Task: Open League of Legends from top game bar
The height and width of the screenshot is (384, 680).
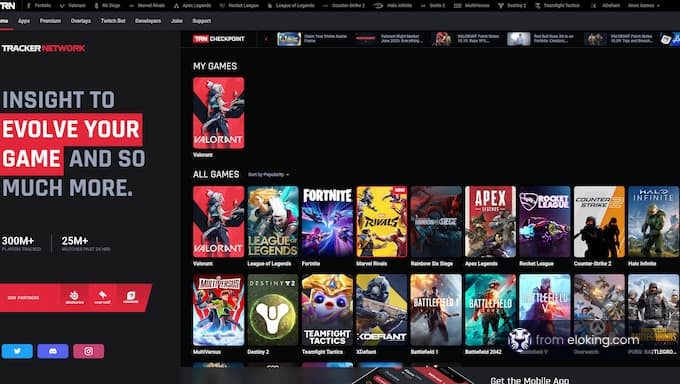Action: (x=291, y=6)
